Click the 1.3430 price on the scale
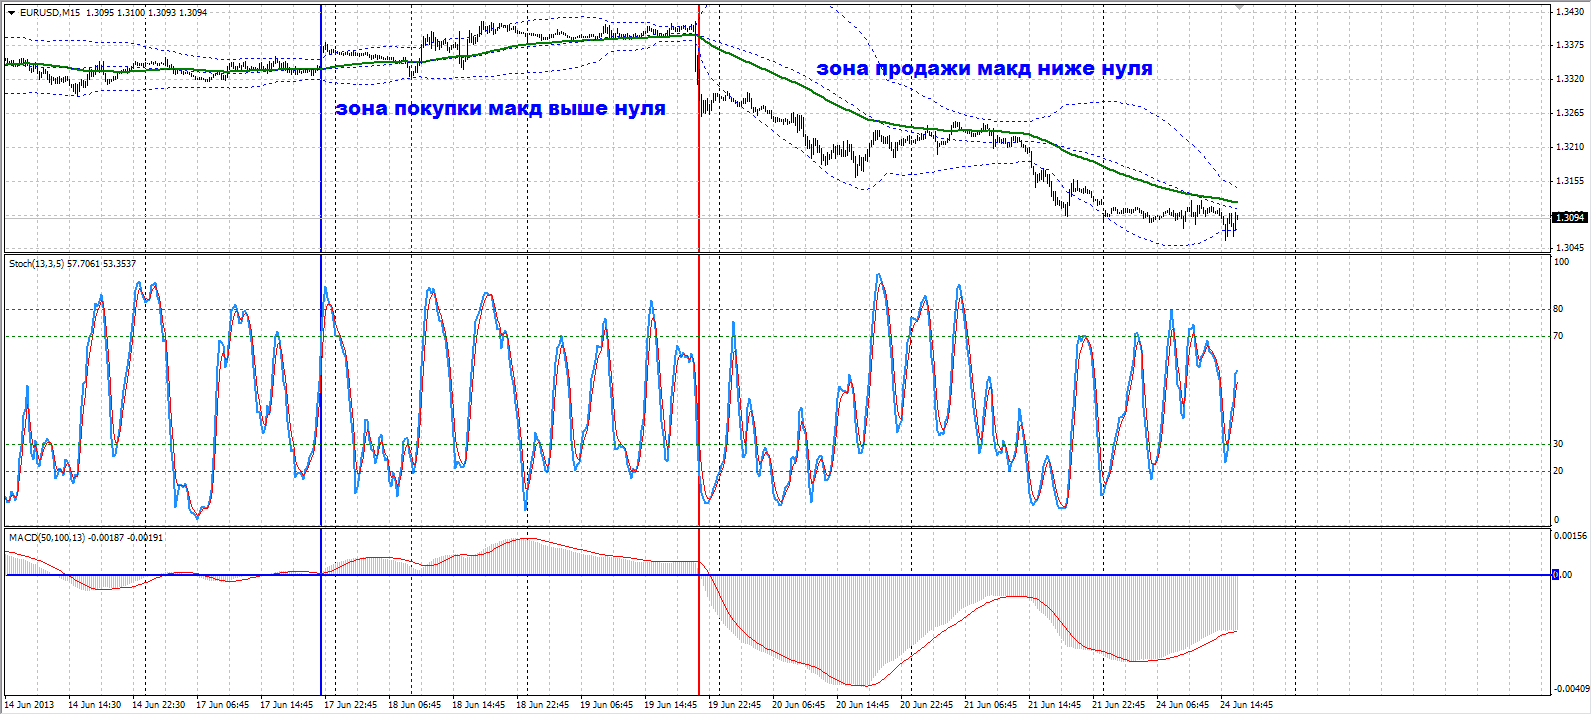 coord(1569,12)
